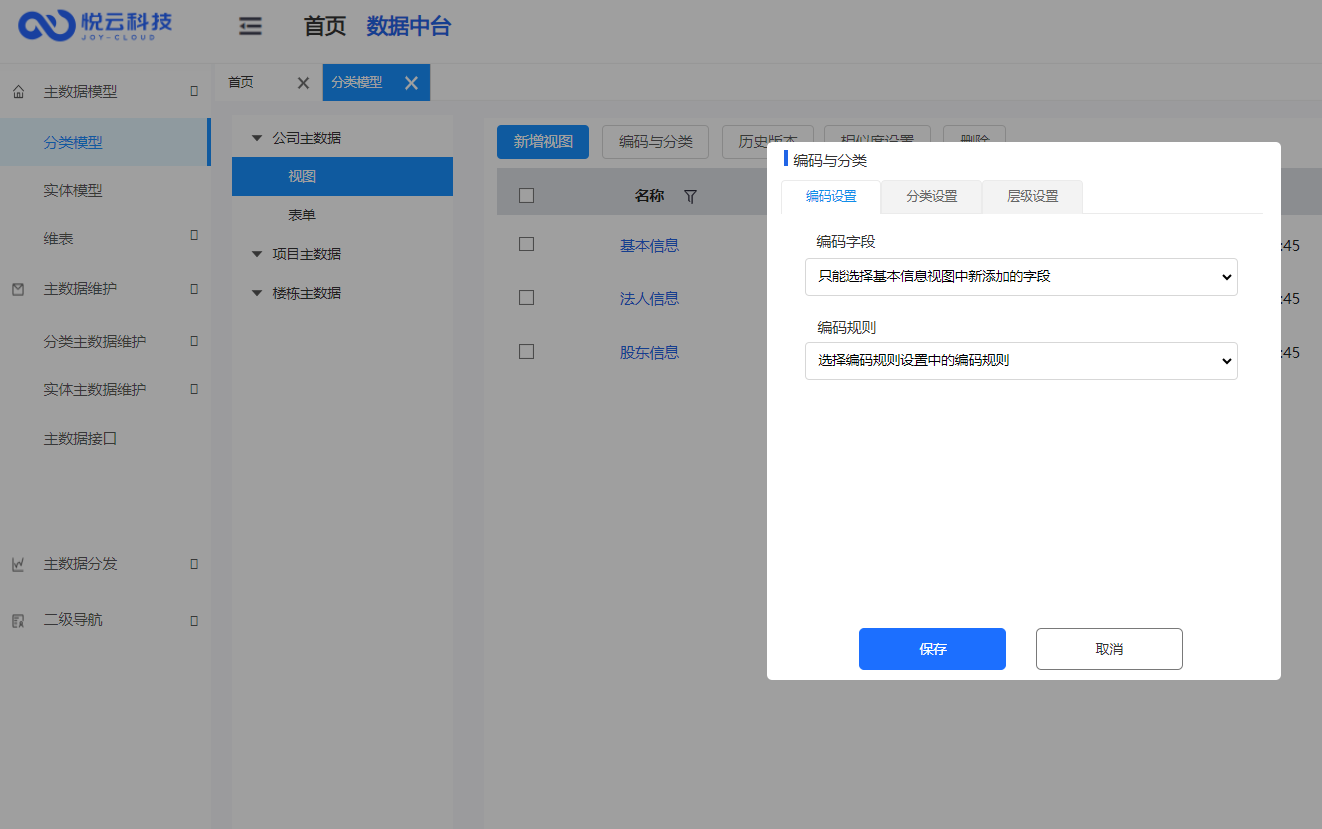Check the 股东信息 row checkbox
This screenshot has height=829, width=1322.
[x=527, y=351]
